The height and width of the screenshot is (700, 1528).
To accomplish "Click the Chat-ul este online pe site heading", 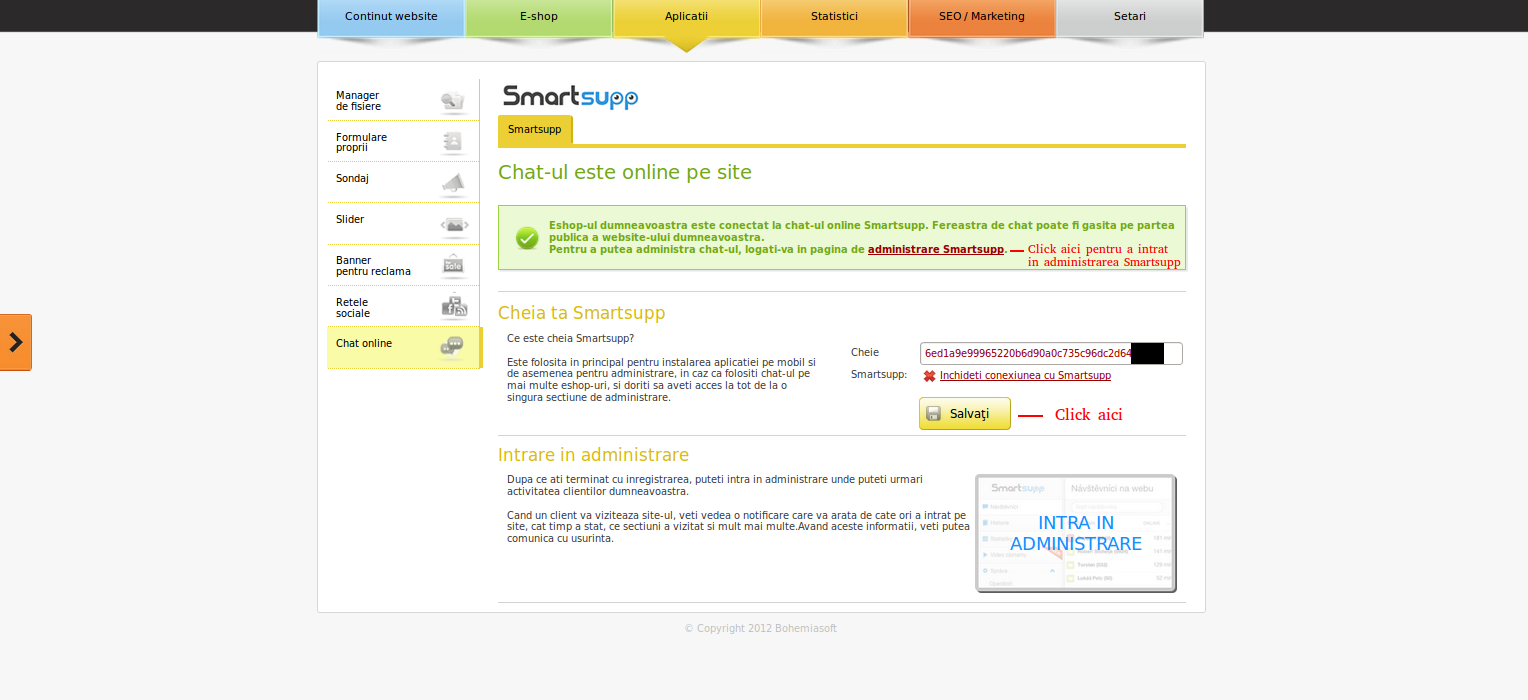I will pyautogui.click(x=625, y=172).
